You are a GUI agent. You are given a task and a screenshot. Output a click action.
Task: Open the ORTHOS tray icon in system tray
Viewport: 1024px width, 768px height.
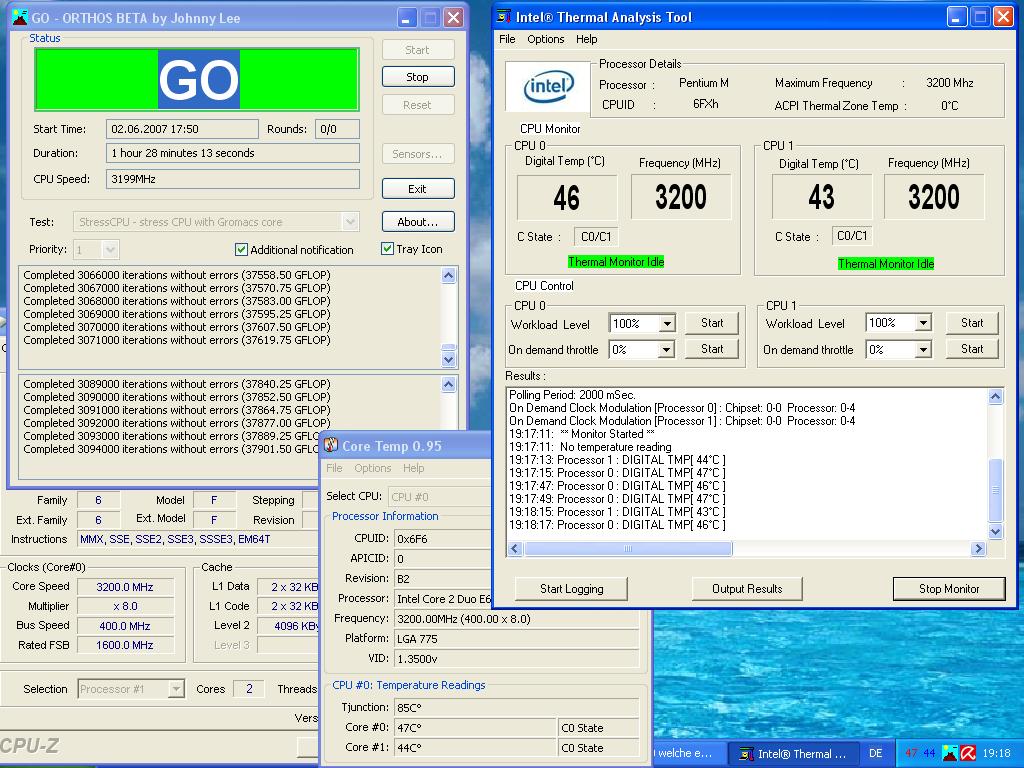click(x=950, y=753)
